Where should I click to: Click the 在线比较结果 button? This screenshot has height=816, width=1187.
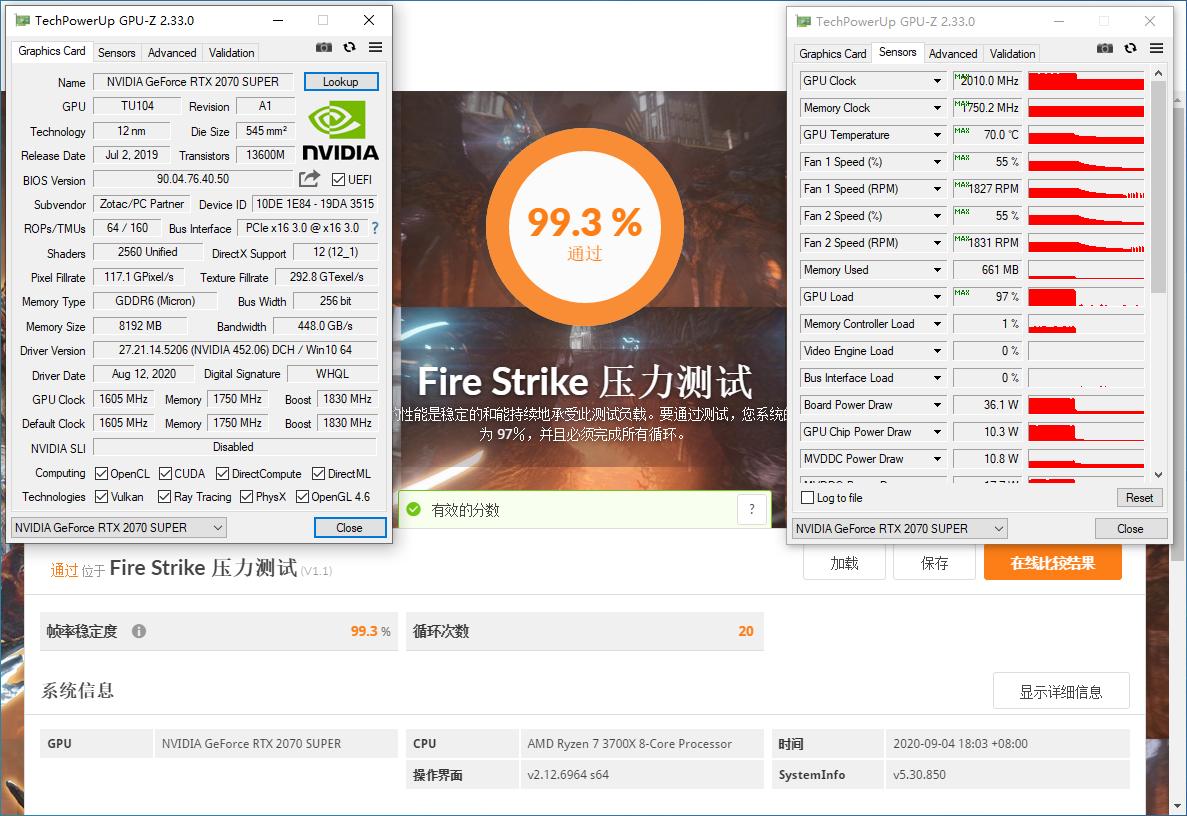1052,563
